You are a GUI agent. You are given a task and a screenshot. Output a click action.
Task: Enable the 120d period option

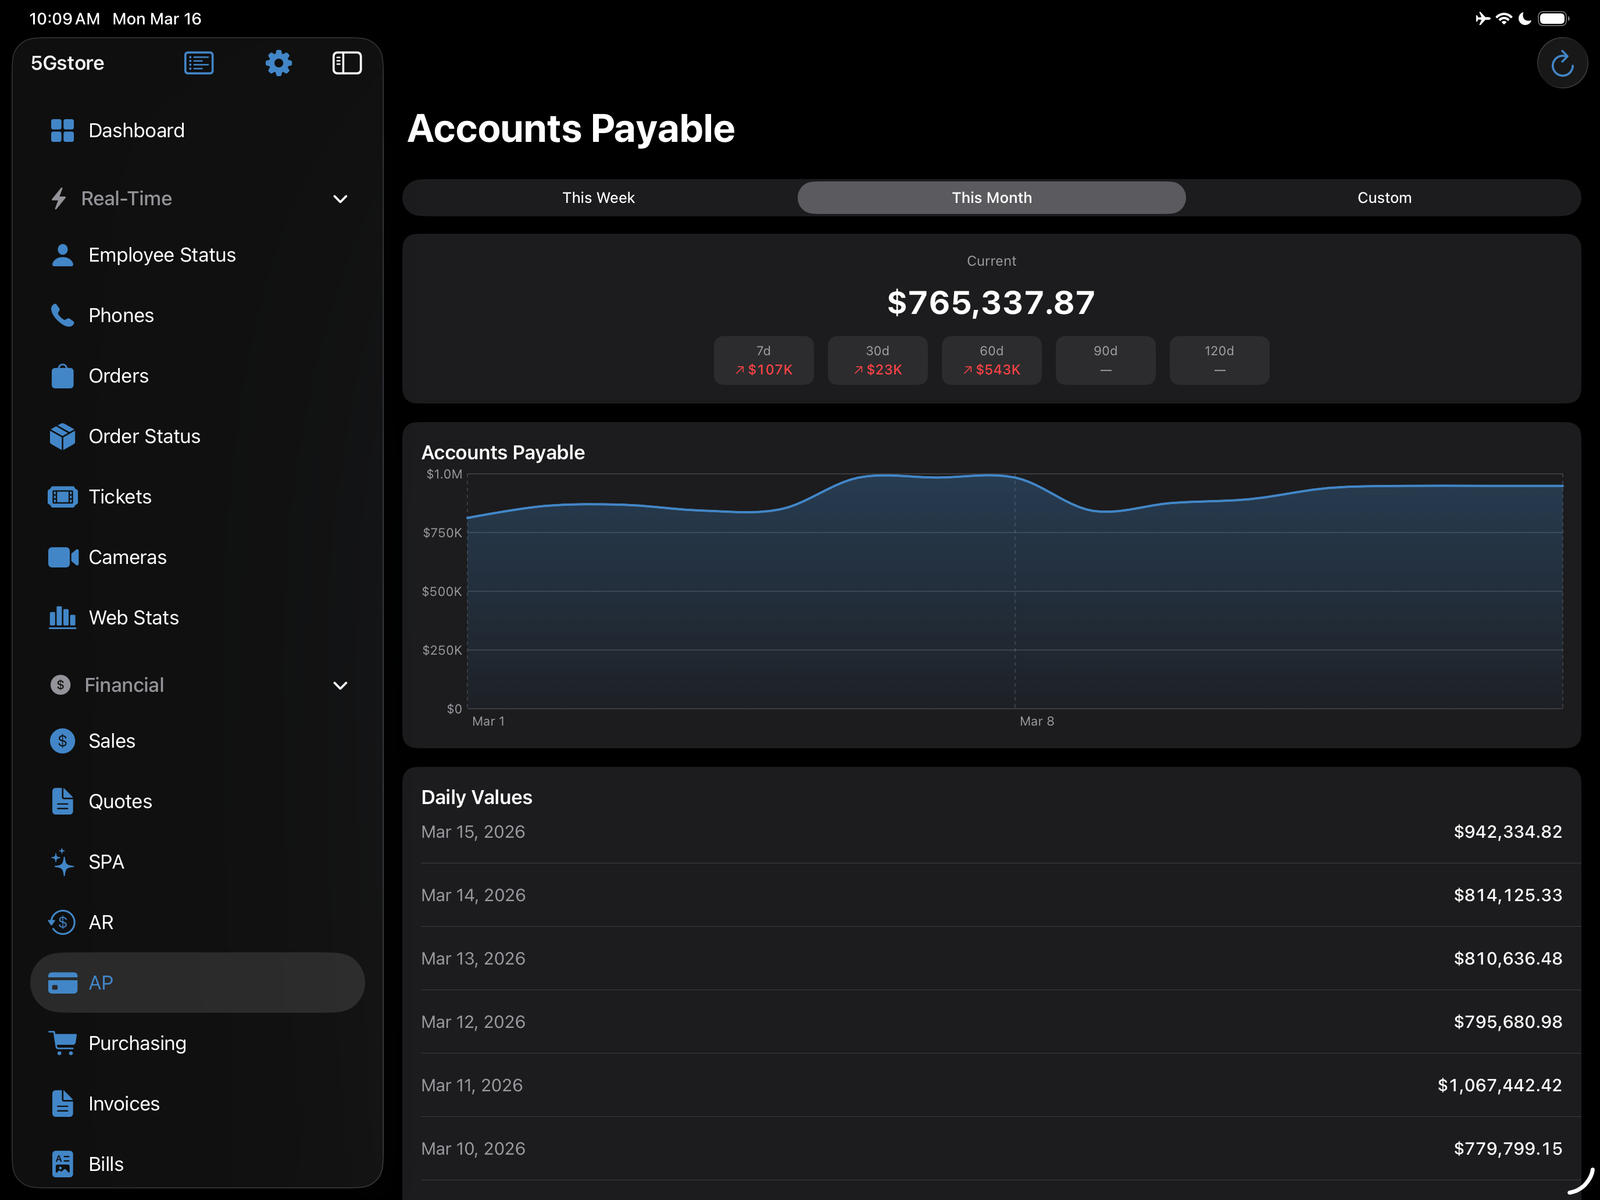click(x=1219, y=360)
